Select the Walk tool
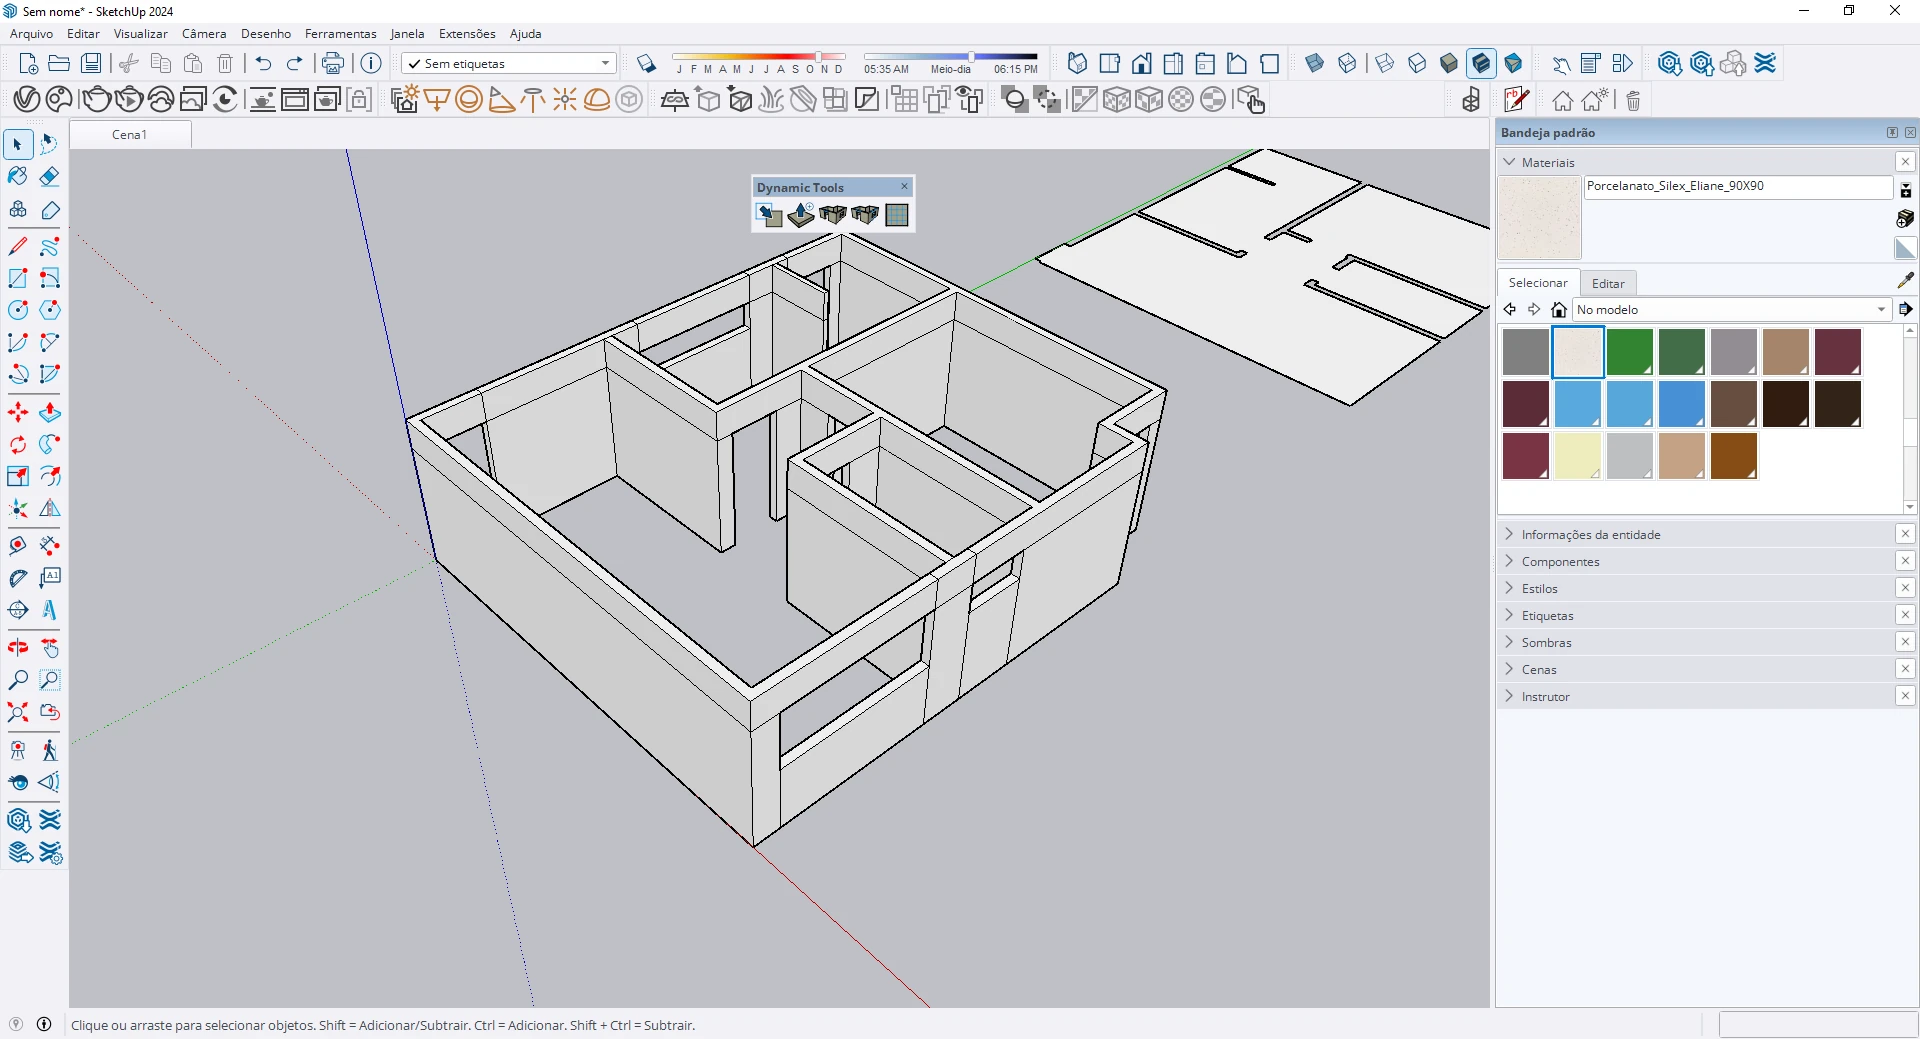Screen dimensions: 1920x1039 click(49, 750)
